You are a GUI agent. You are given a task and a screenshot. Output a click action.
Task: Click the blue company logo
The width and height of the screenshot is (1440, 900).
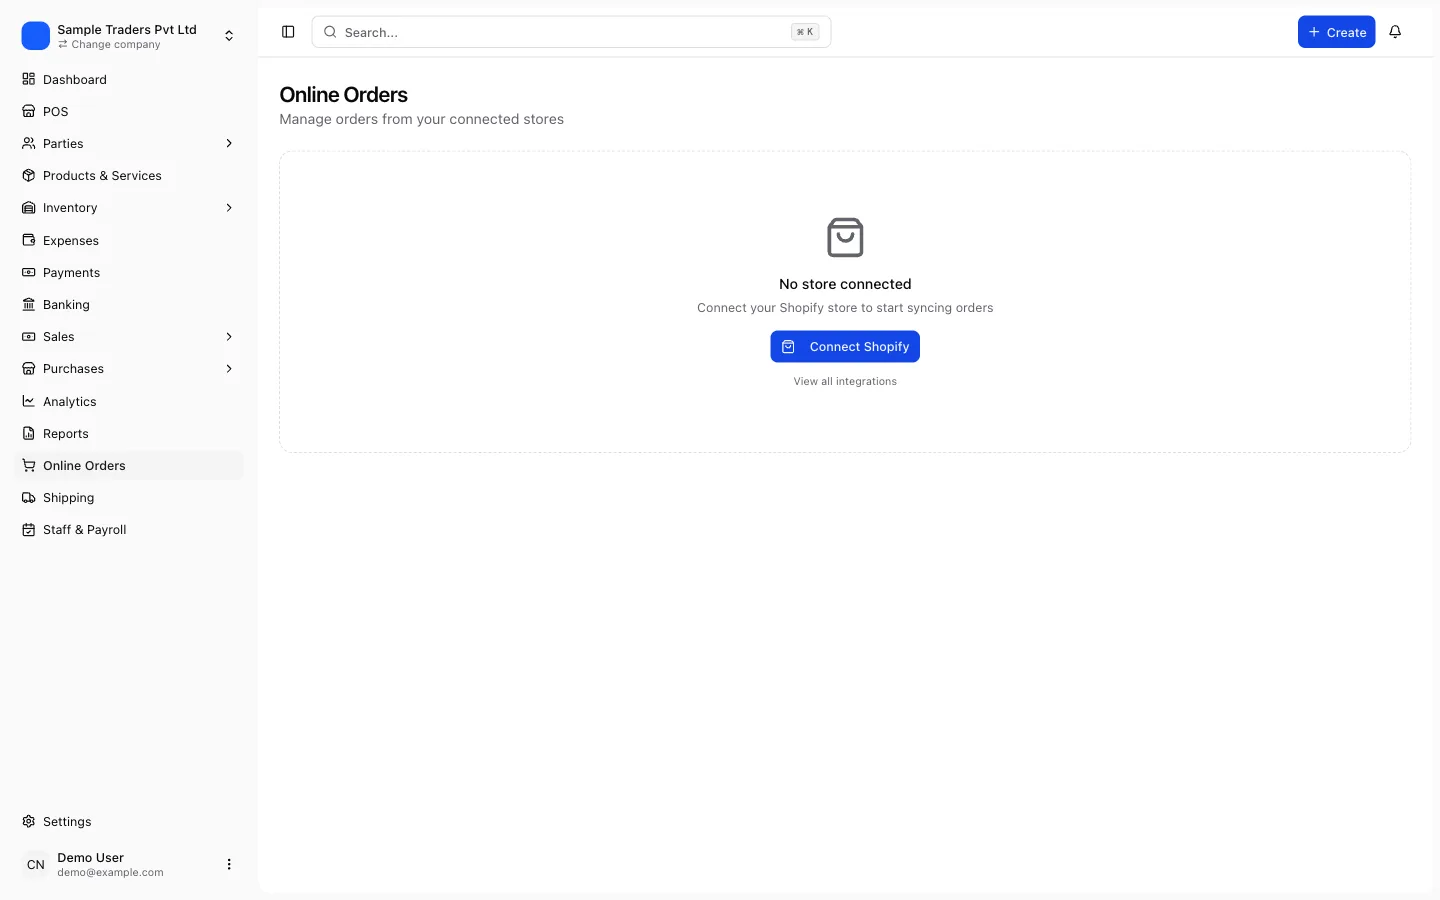(36, 36)
